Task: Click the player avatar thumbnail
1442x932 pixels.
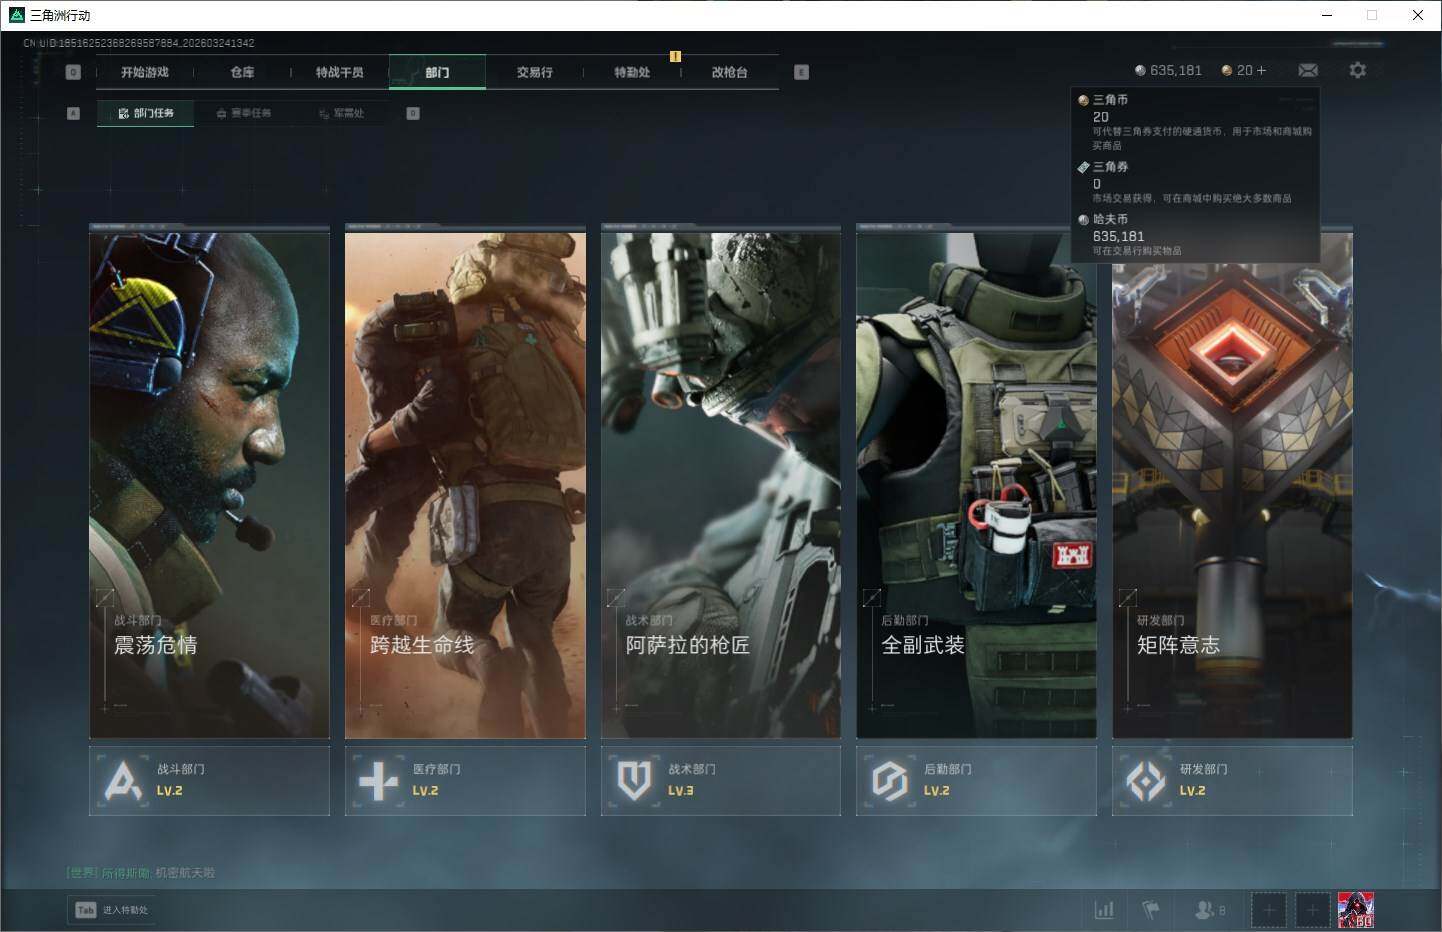Action: click(x=1355, y=910)
